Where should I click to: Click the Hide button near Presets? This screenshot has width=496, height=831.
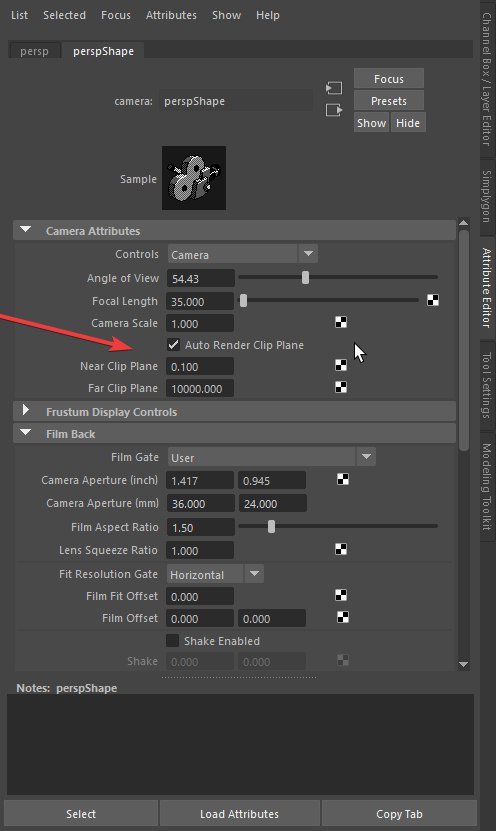pos(408,123)
